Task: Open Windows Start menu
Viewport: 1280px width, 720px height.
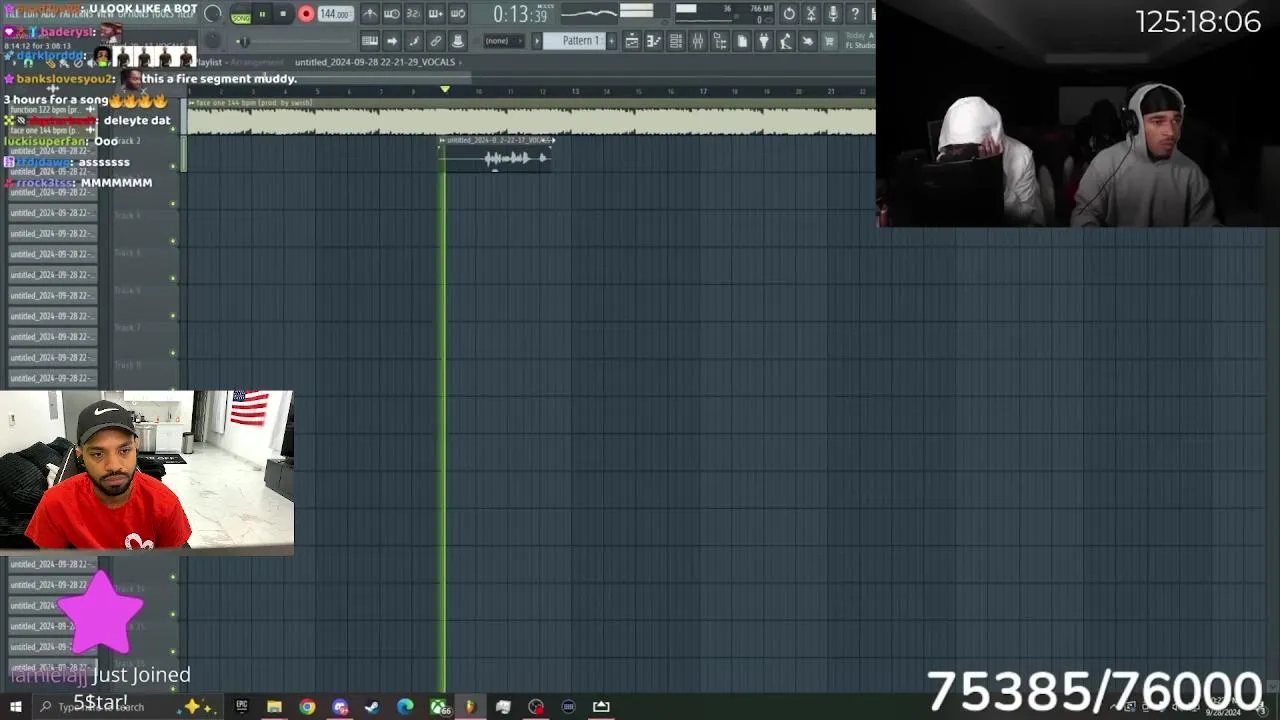Action: [x=15, y=707]
